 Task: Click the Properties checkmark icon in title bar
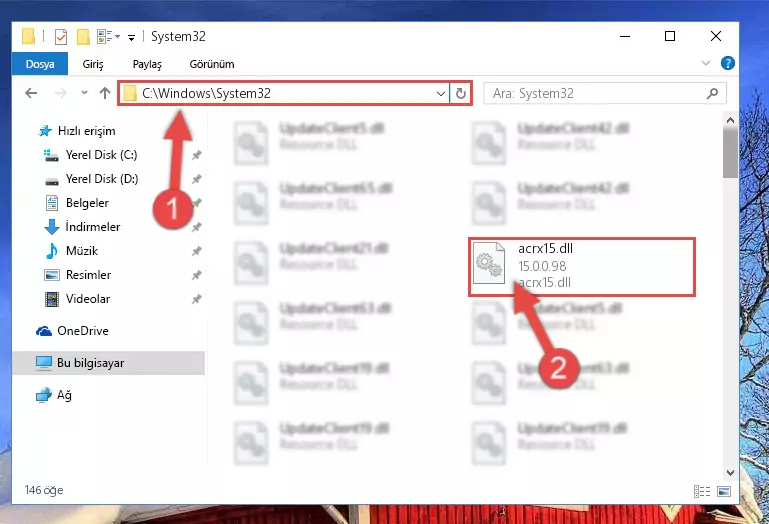[x=61, y=37]
